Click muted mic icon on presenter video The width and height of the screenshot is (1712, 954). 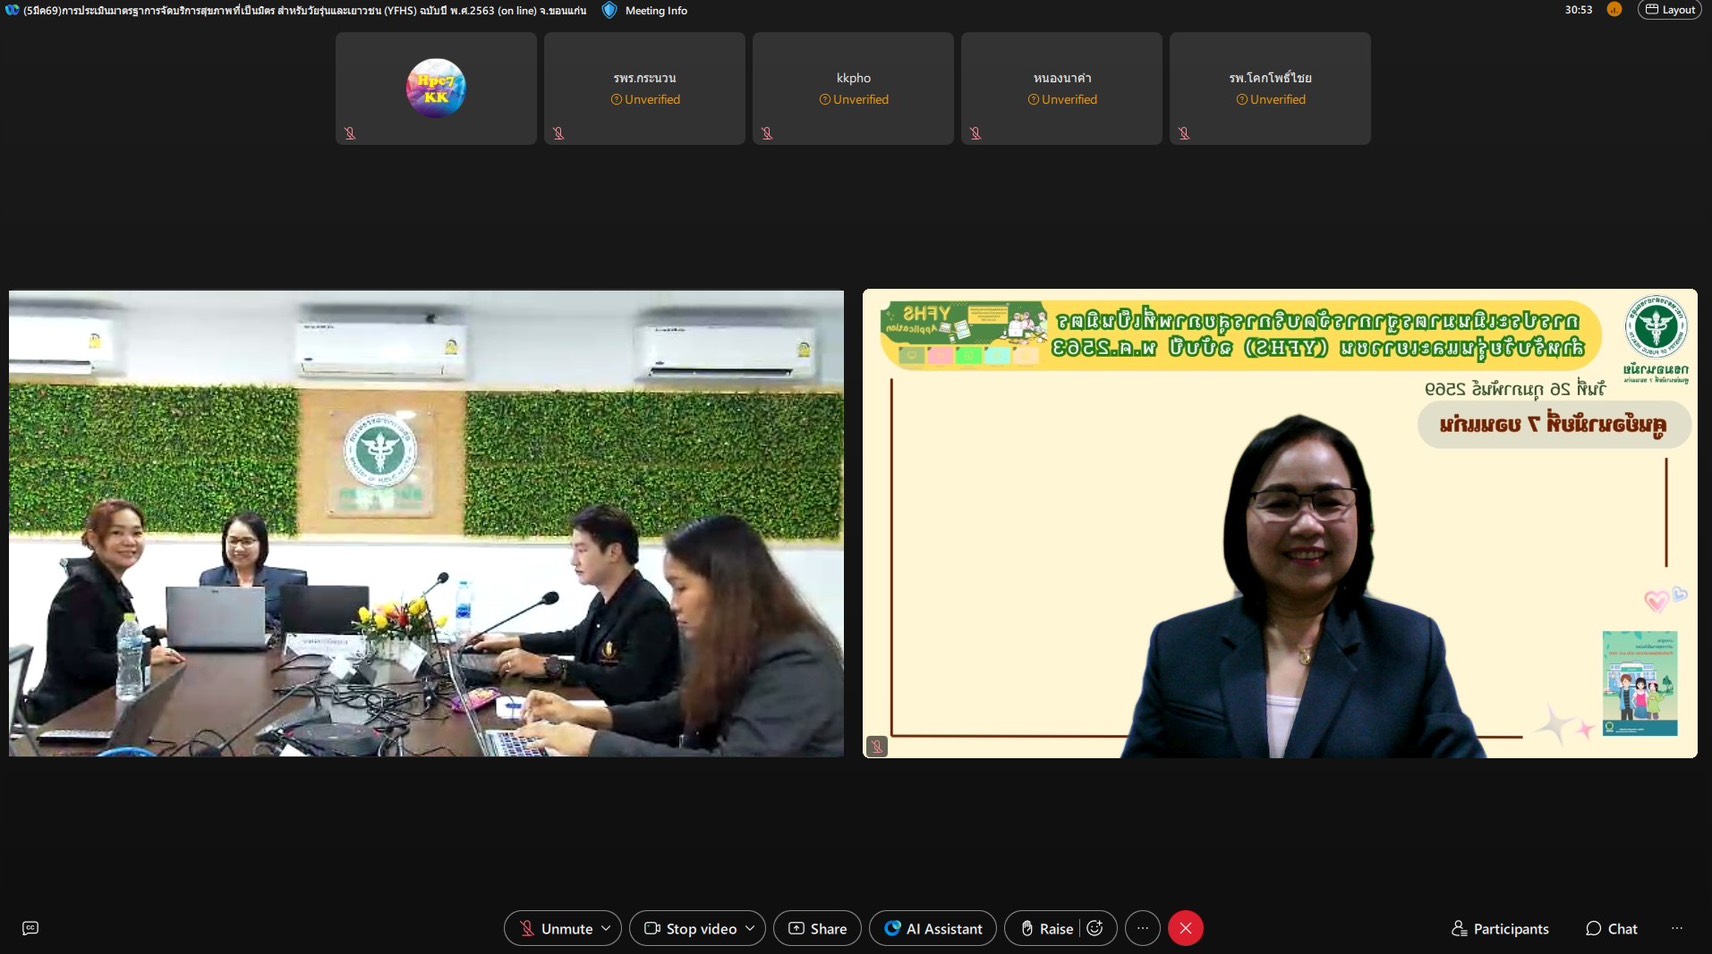point(877,746)
